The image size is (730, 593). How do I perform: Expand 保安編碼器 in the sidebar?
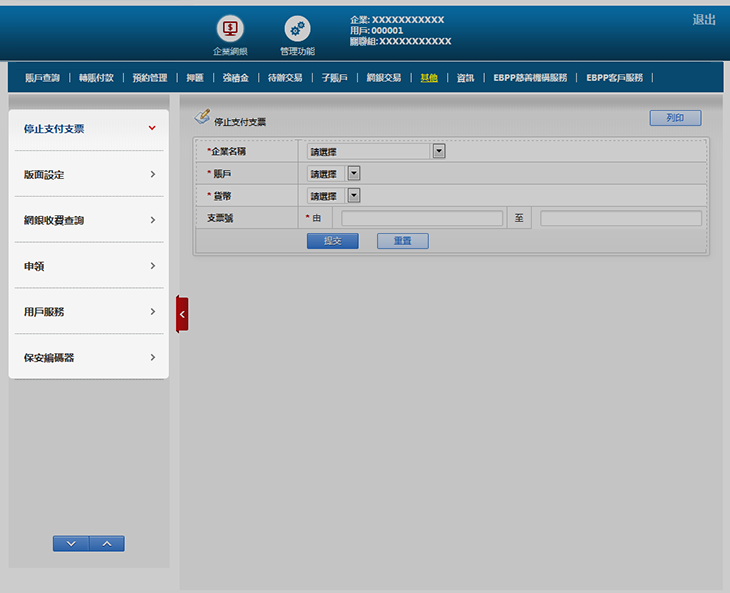88,357
